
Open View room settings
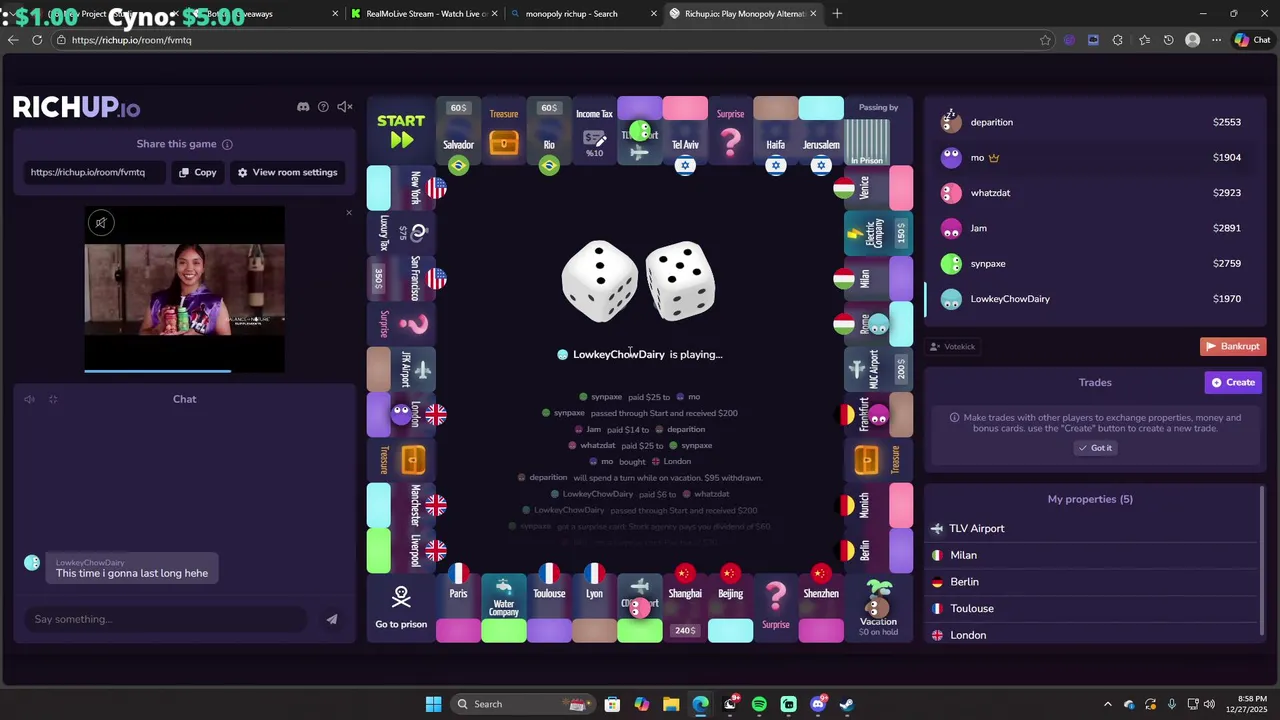pos(288,172)
